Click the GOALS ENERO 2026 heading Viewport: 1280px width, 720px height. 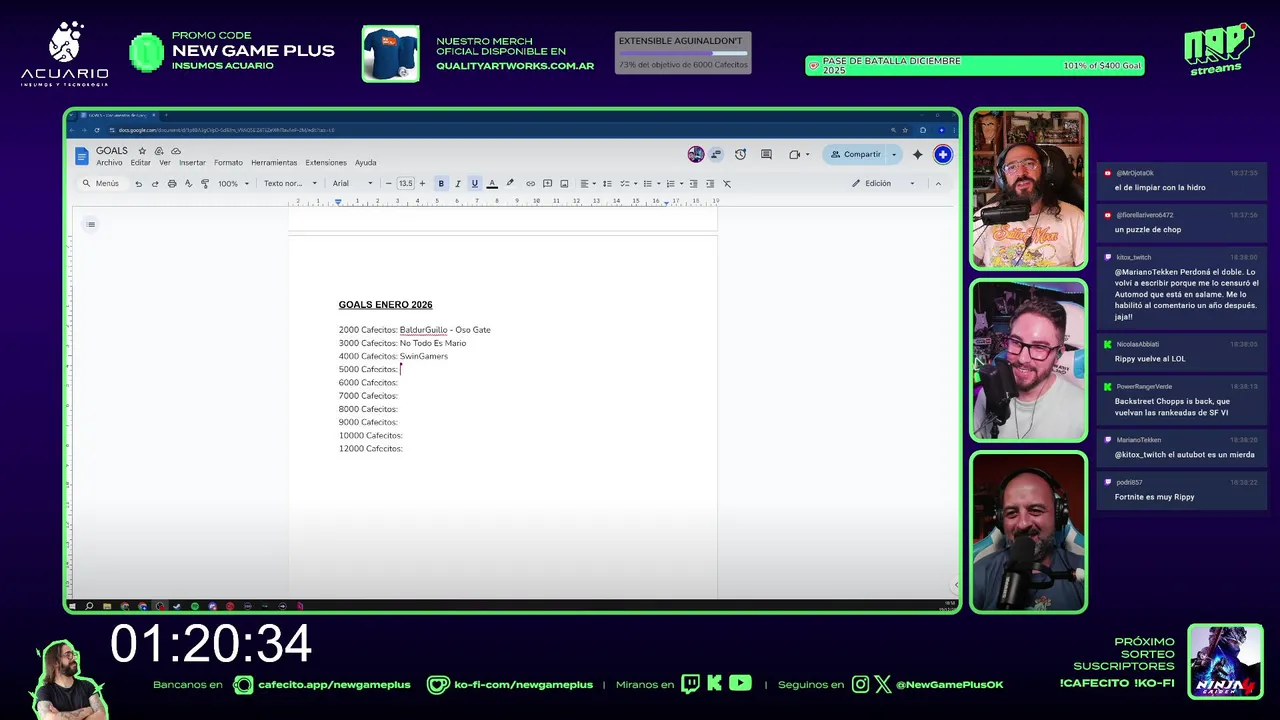[x=385, y=305]
